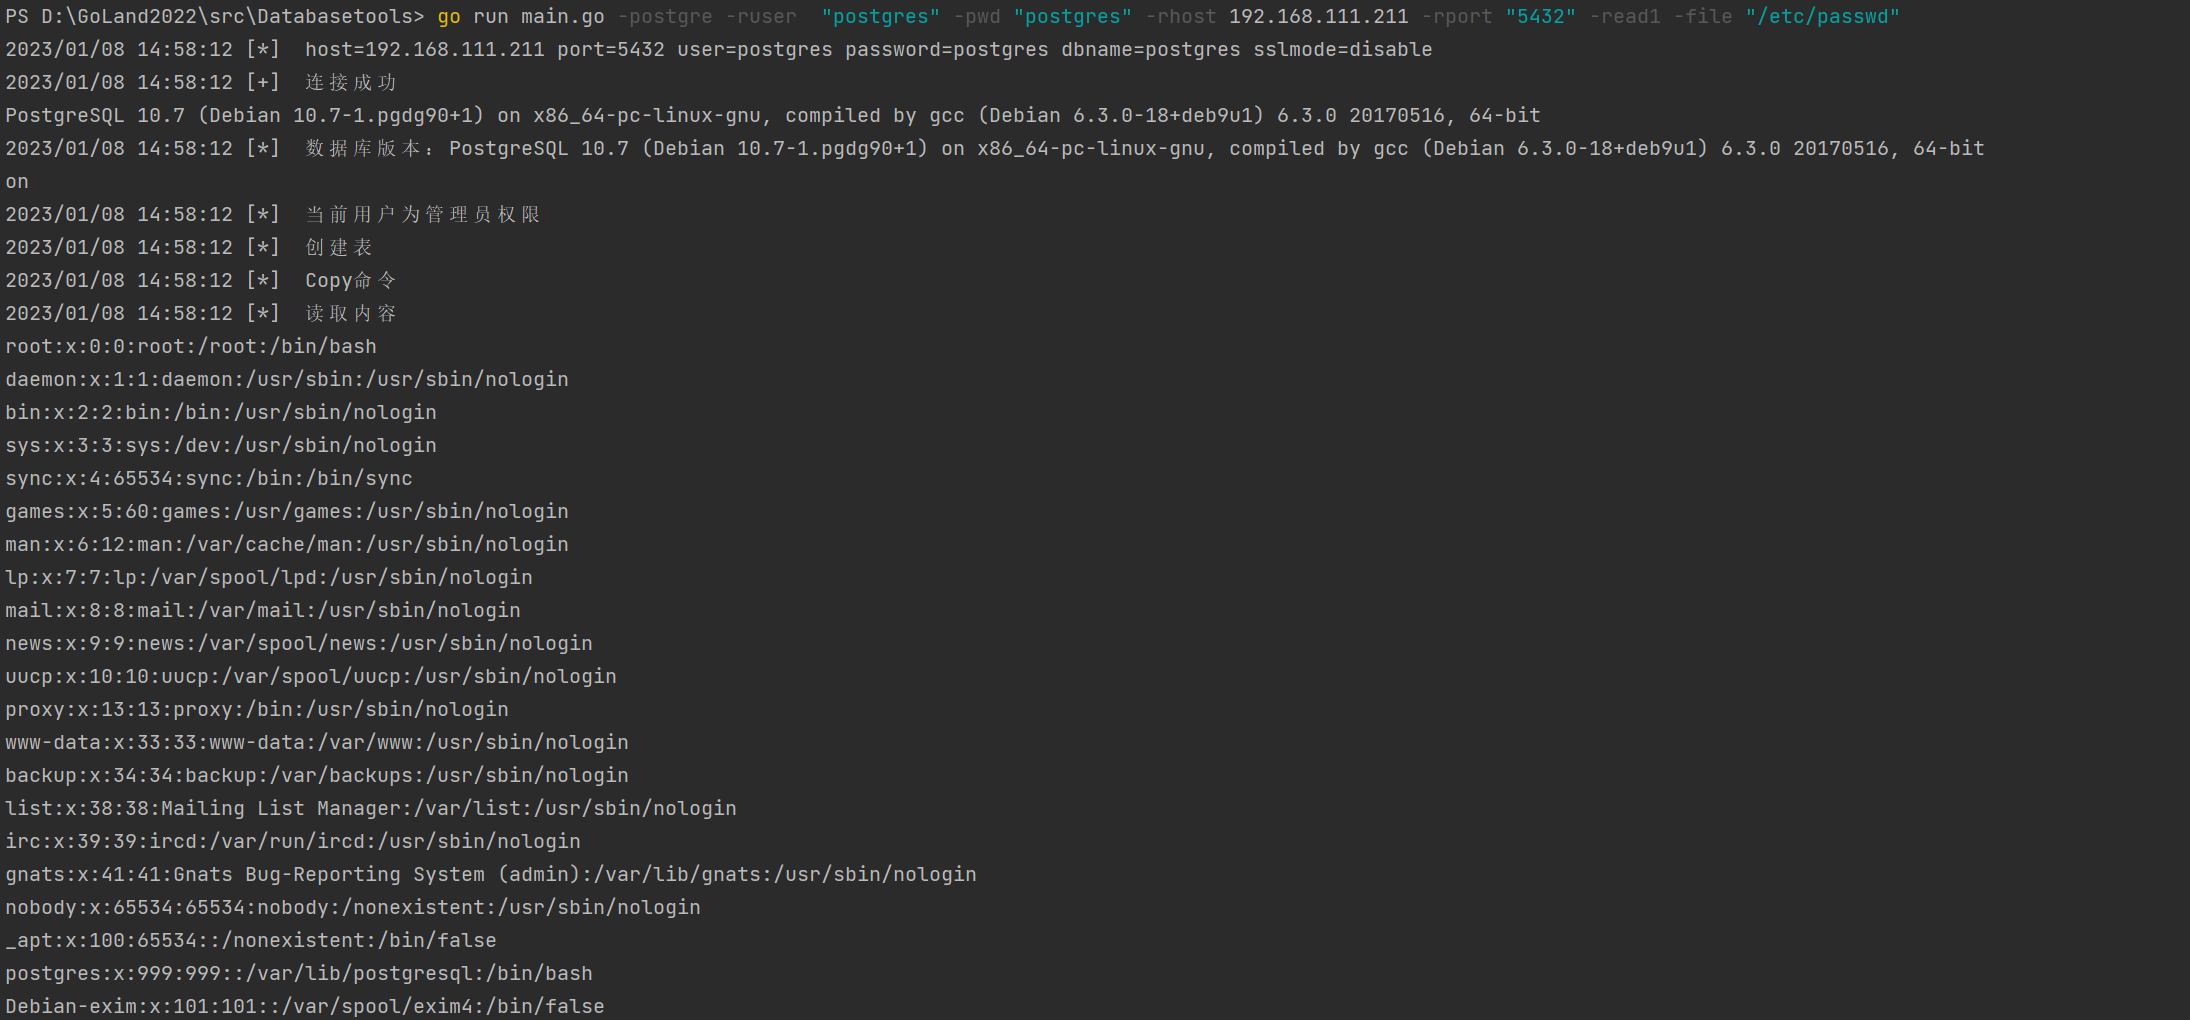Click the 'go run main.go' command text
This screenshot has width=2190, height=1020.
[521, 17]
